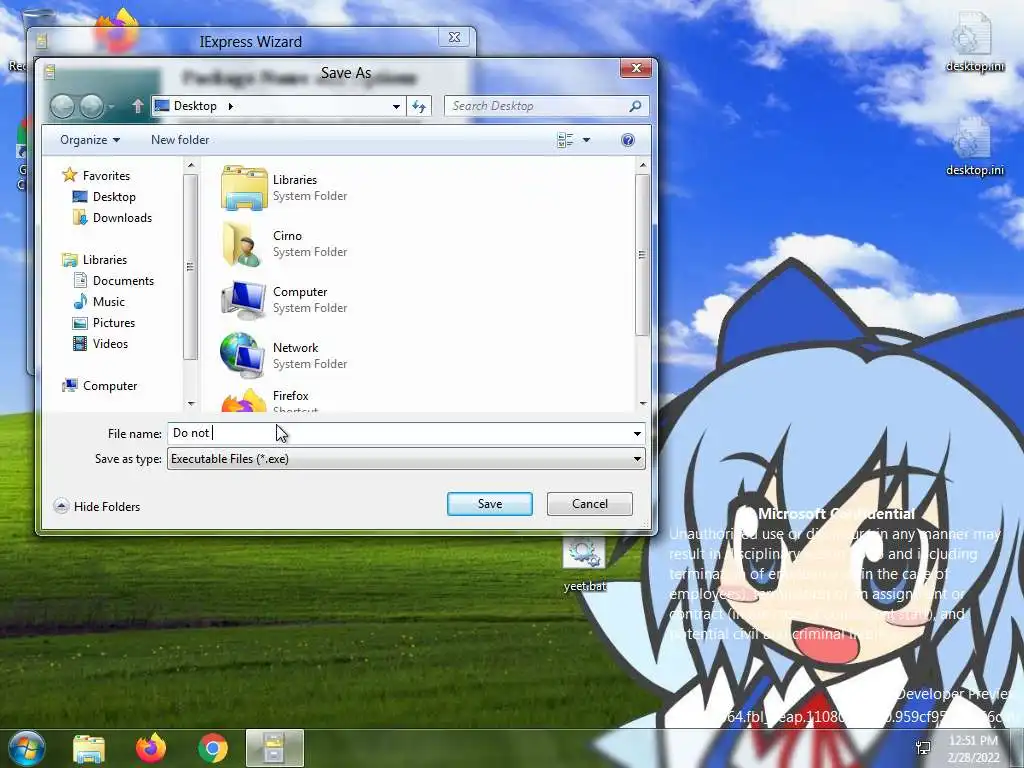
Task: Select Desktop under Favorites
Action: coord(104,197)
